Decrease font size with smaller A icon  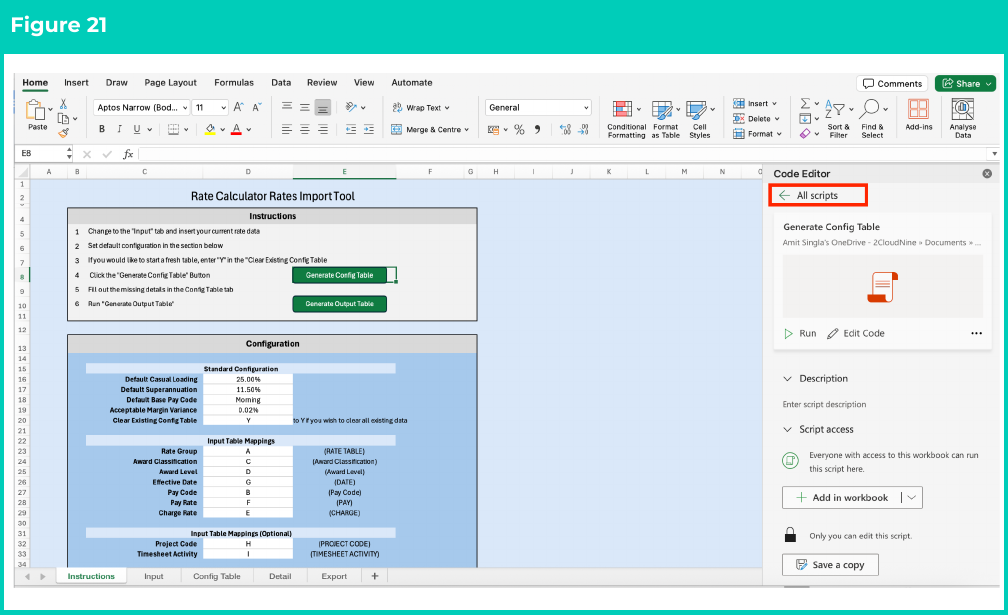(256, 107)
